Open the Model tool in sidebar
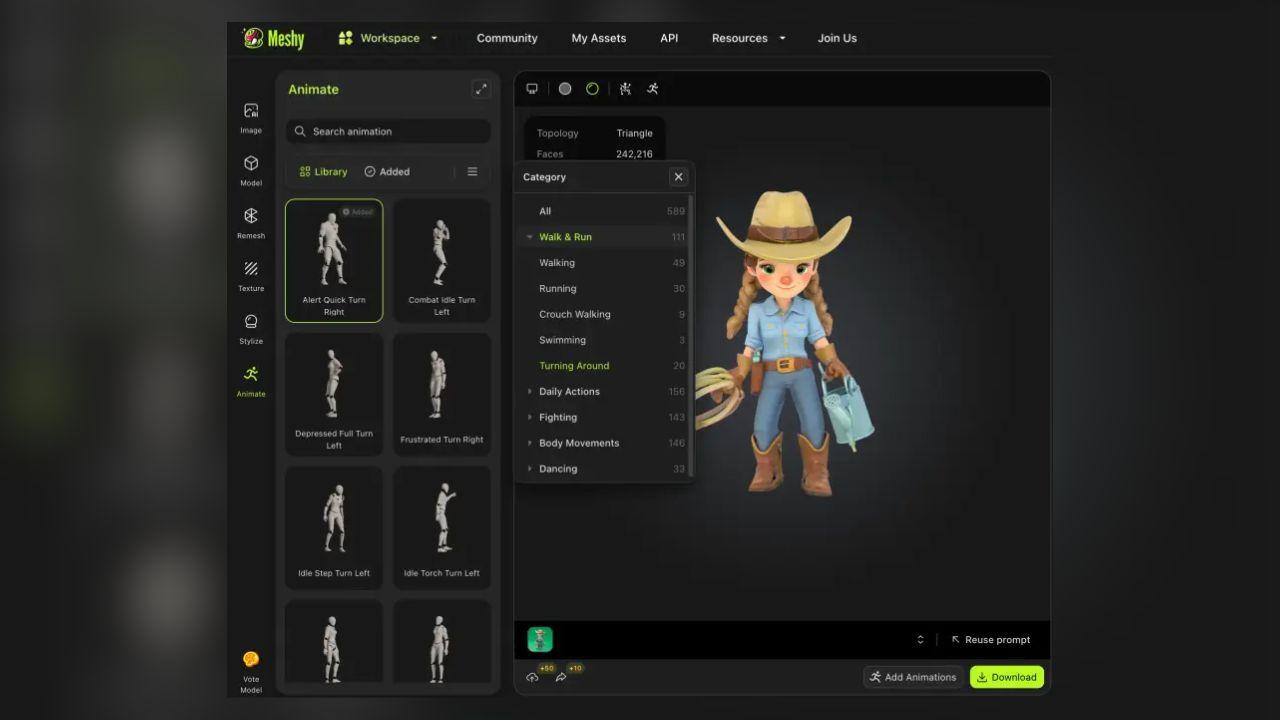The height and width of the screenshot is (720, 1280). [x=251, y=170]
